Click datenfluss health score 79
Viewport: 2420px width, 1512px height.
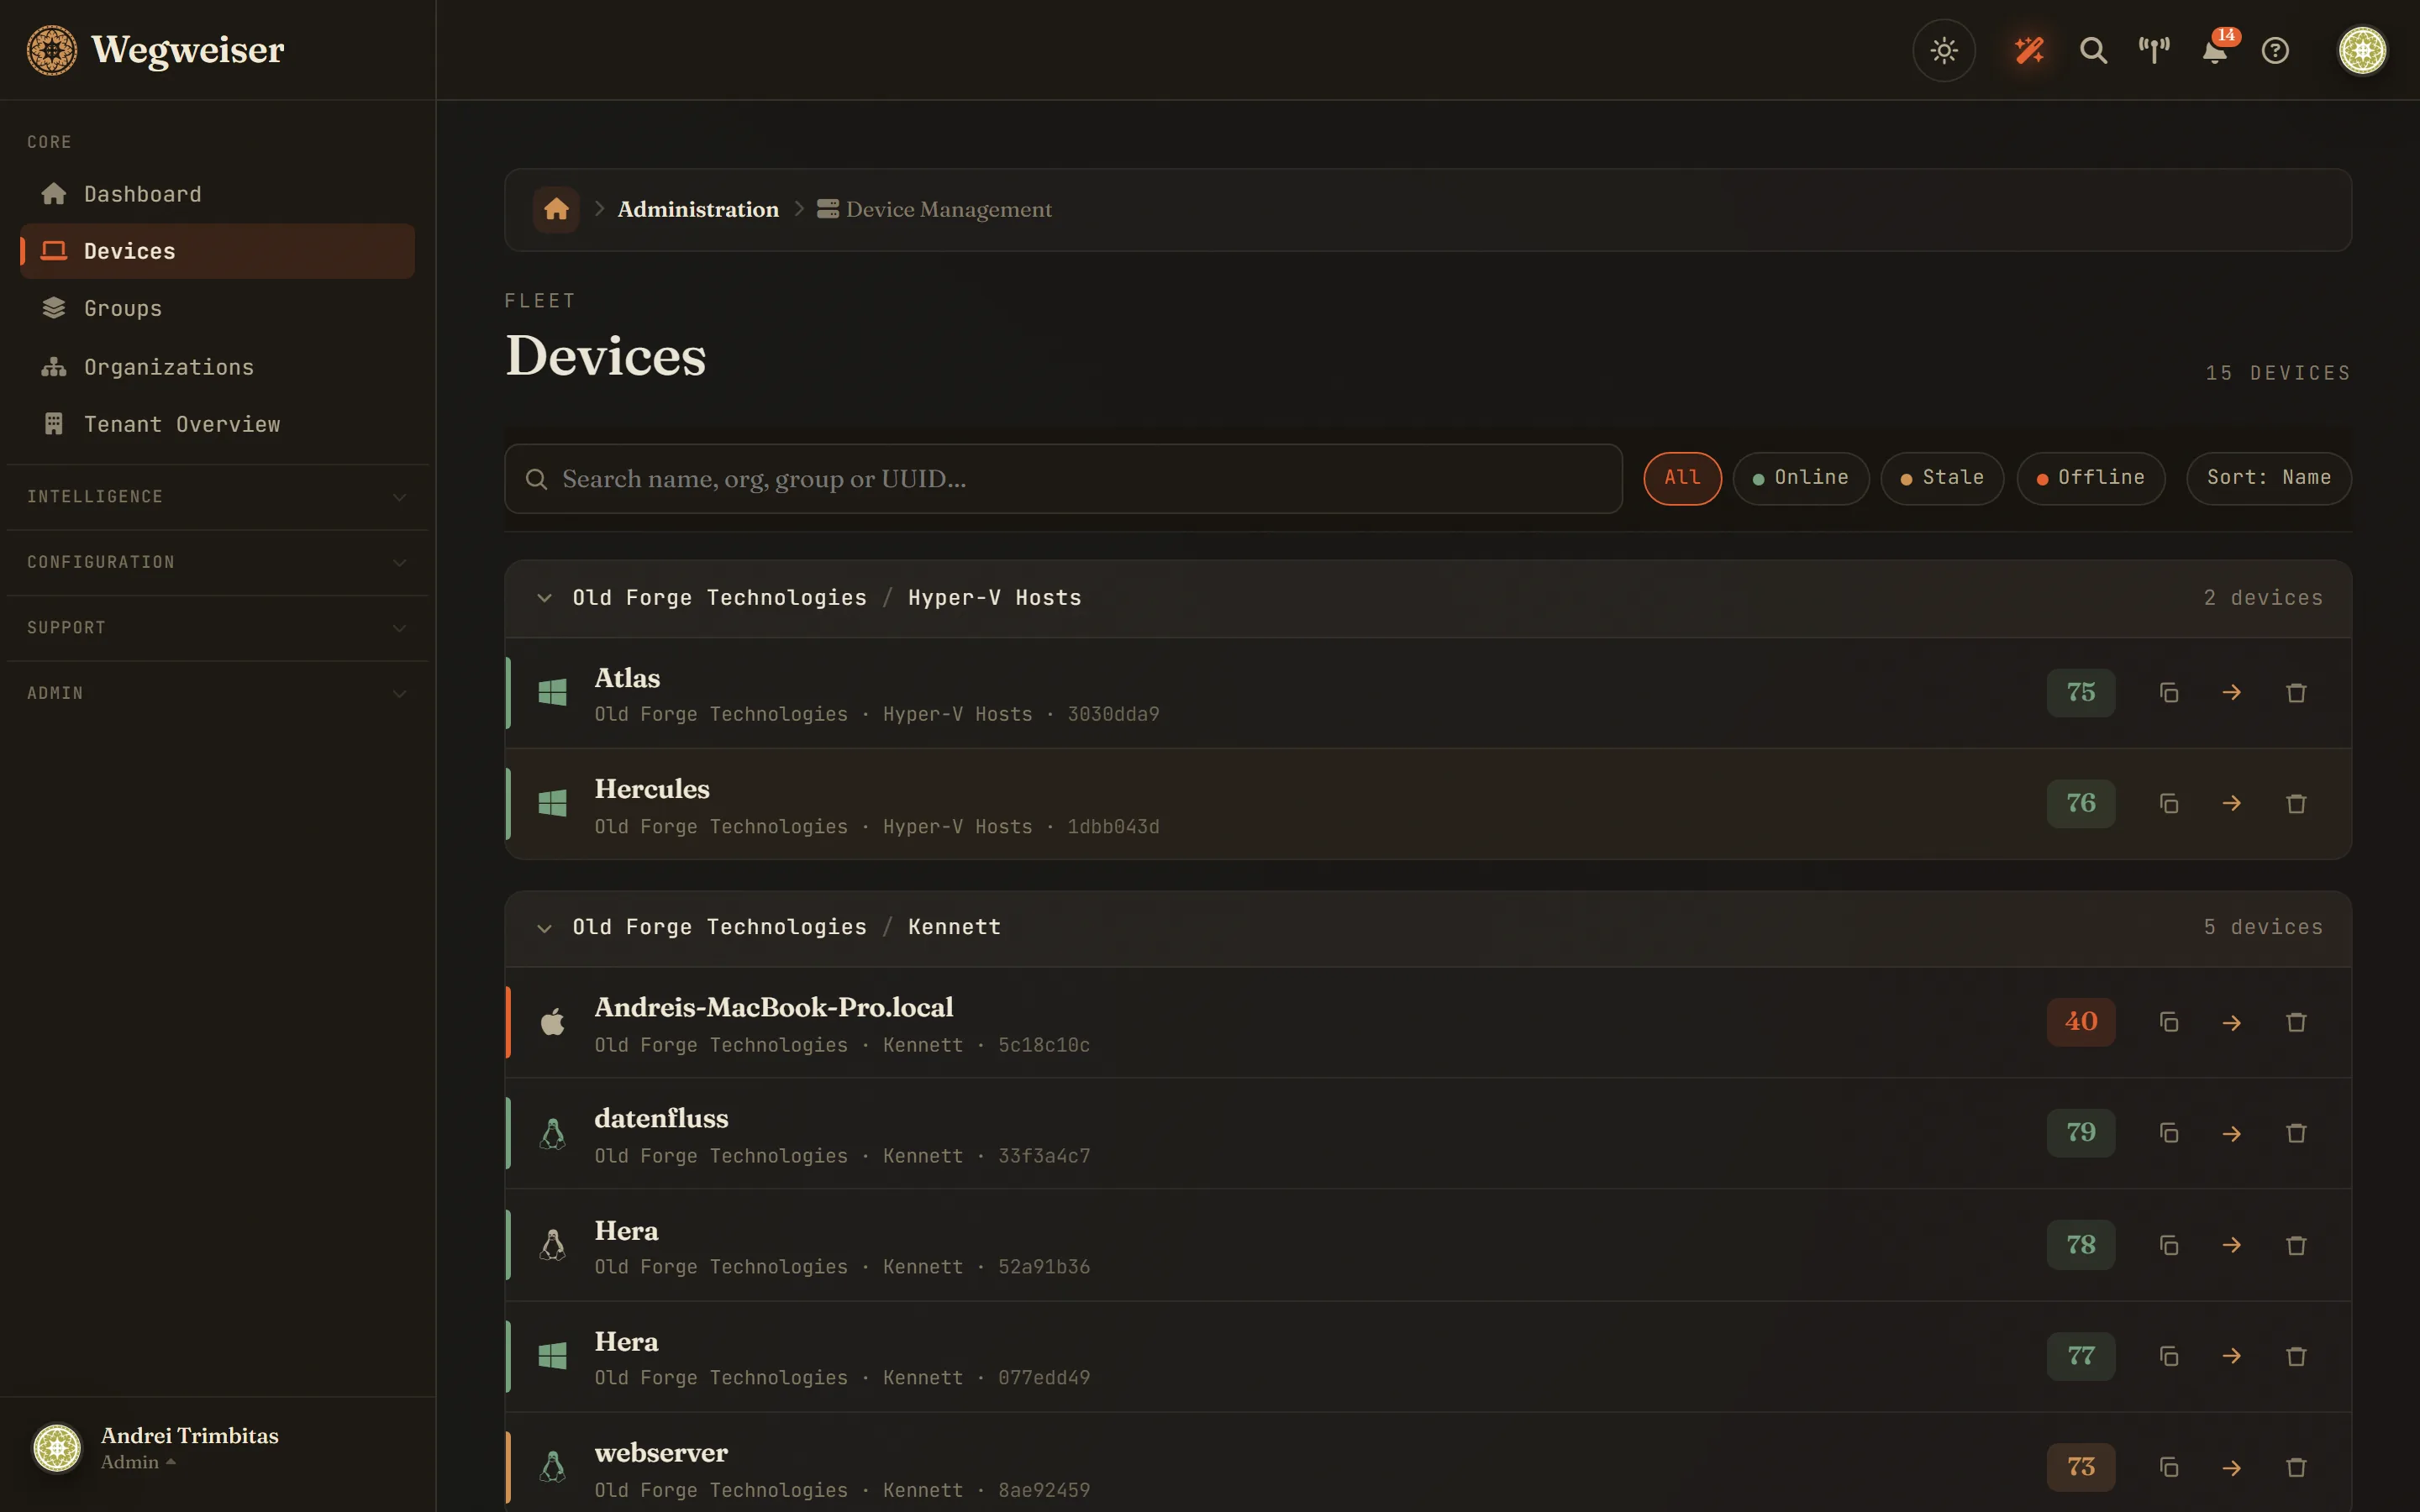click(x=2081, y=1133)
